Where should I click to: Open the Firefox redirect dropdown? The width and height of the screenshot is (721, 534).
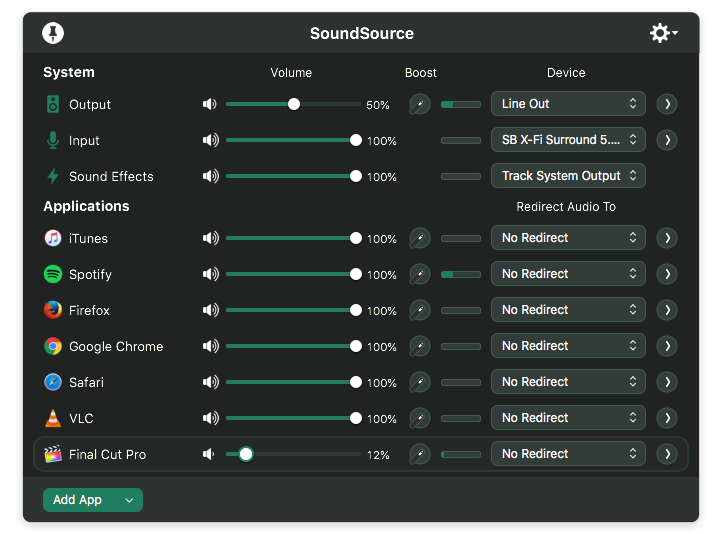[568, 310]
